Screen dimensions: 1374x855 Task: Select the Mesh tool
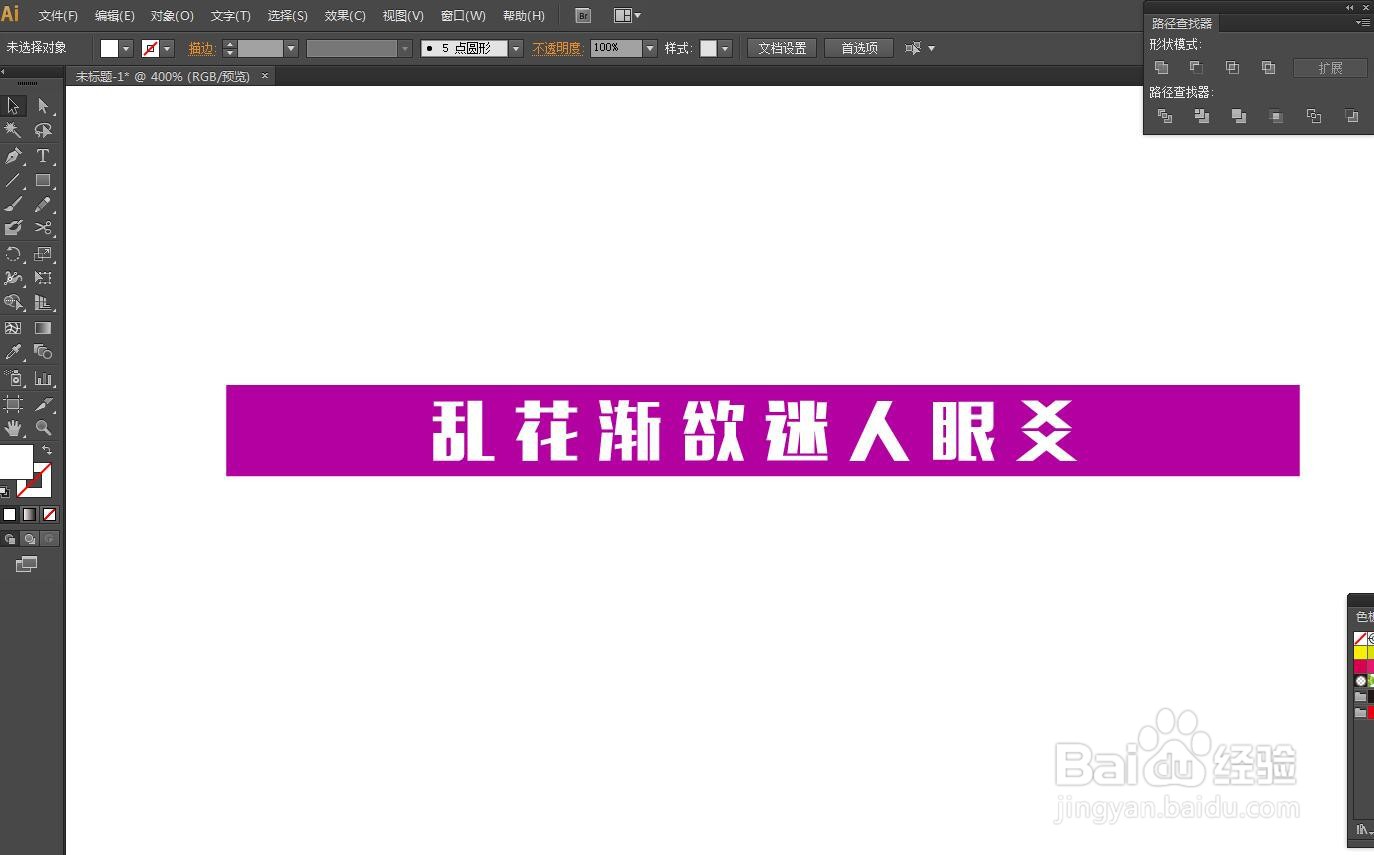[x=13, y=328]
